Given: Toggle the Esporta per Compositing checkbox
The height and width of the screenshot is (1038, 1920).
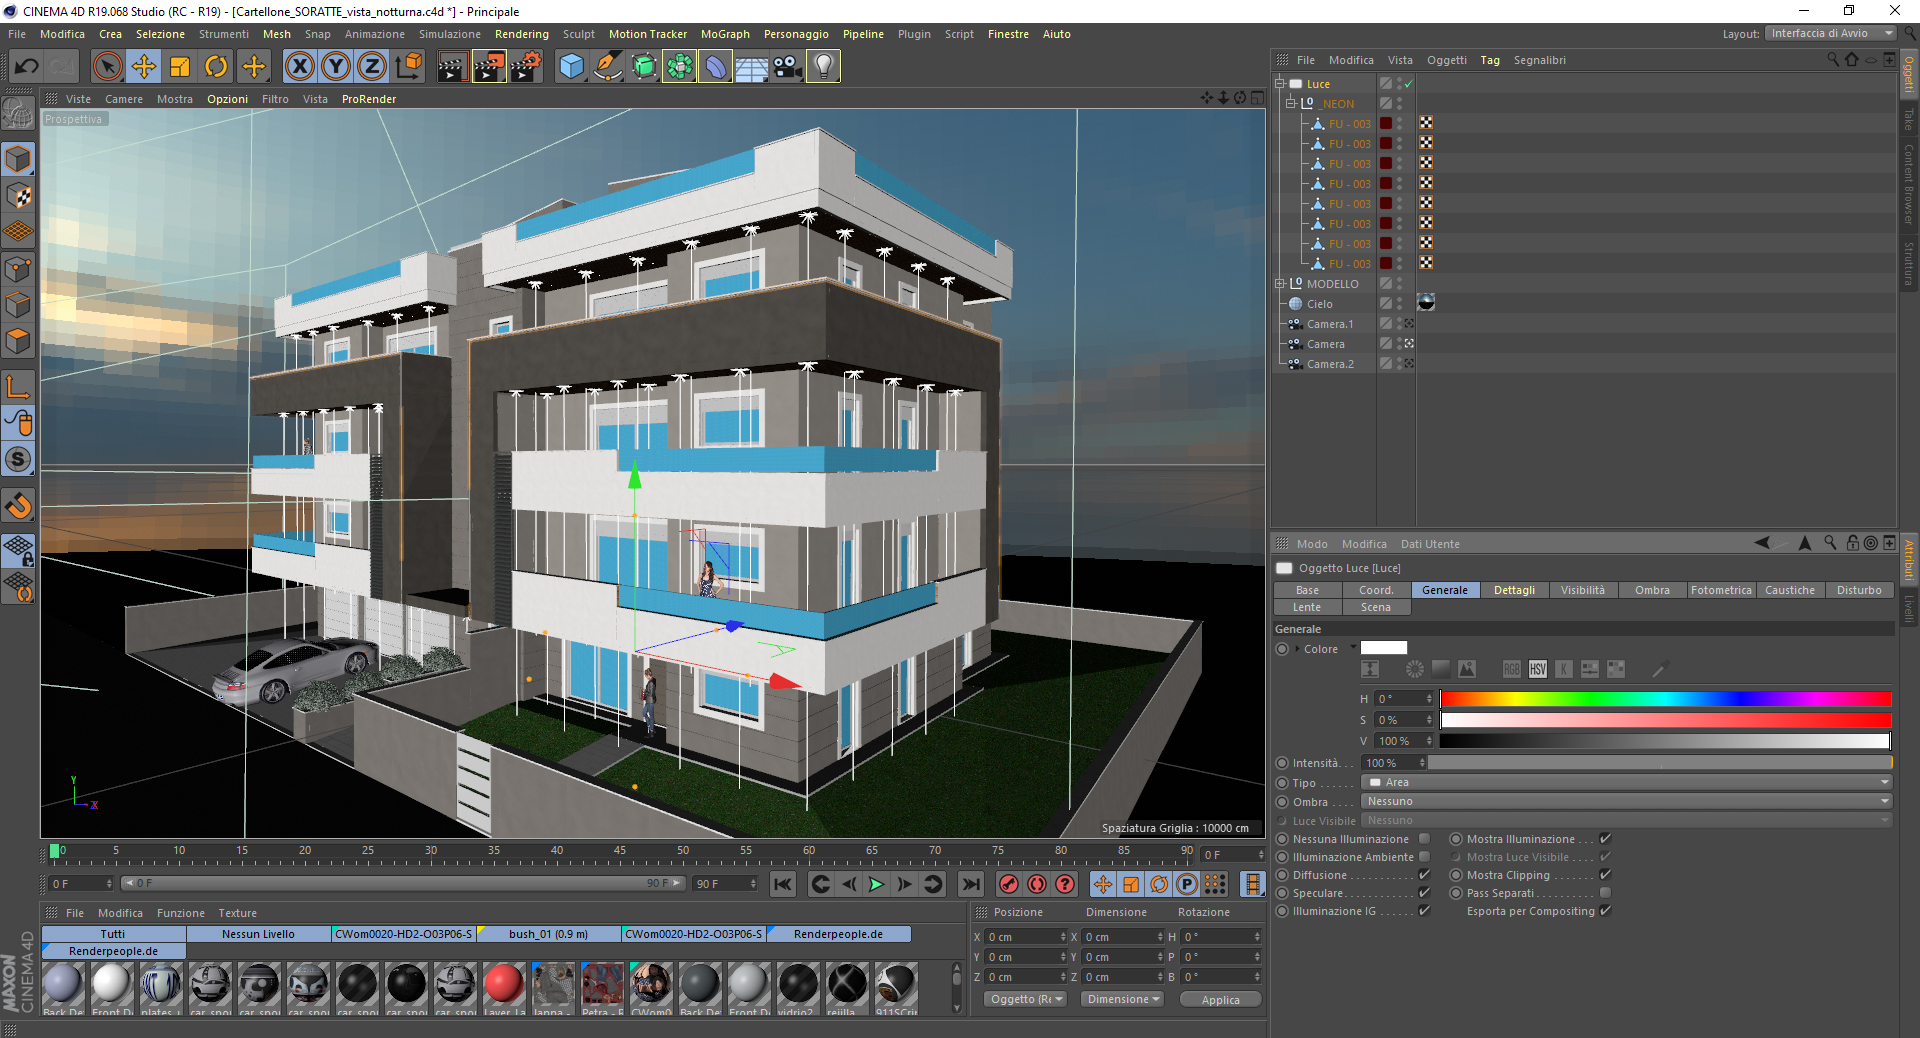Looking at the screenshot, I should point(1605,911).
